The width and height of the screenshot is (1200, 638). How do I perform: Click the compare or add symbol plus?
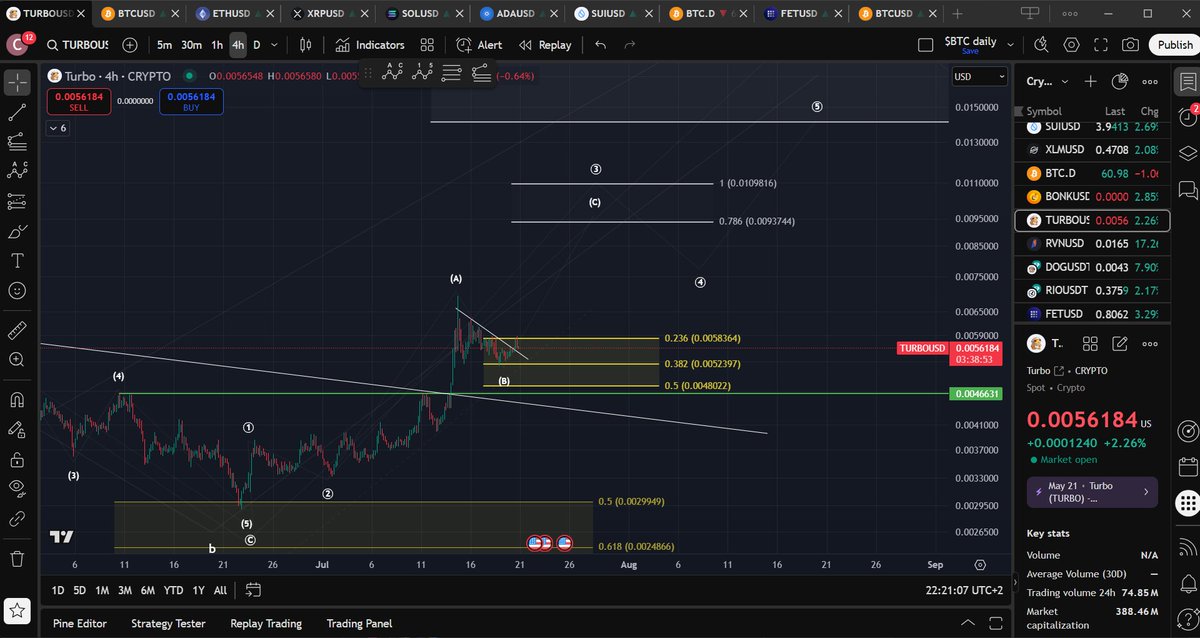tap(130, 45)
